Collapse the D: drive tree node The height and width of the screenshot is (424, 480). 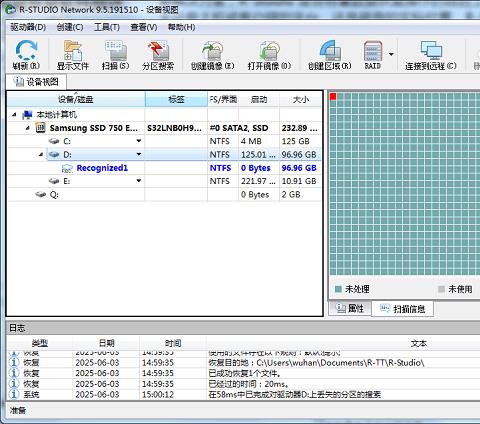(41, 155)
